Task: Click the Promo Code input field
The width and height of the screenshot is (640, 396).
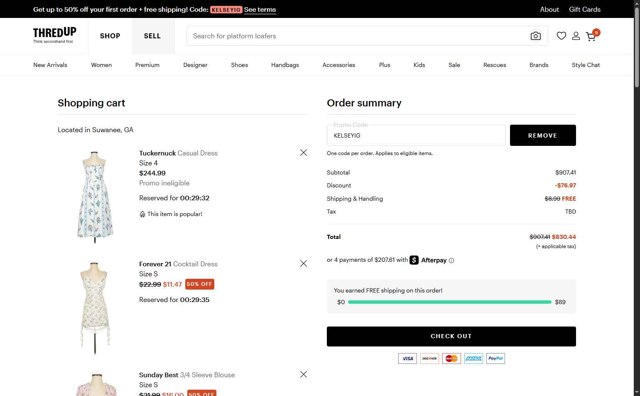Action: 416,135
